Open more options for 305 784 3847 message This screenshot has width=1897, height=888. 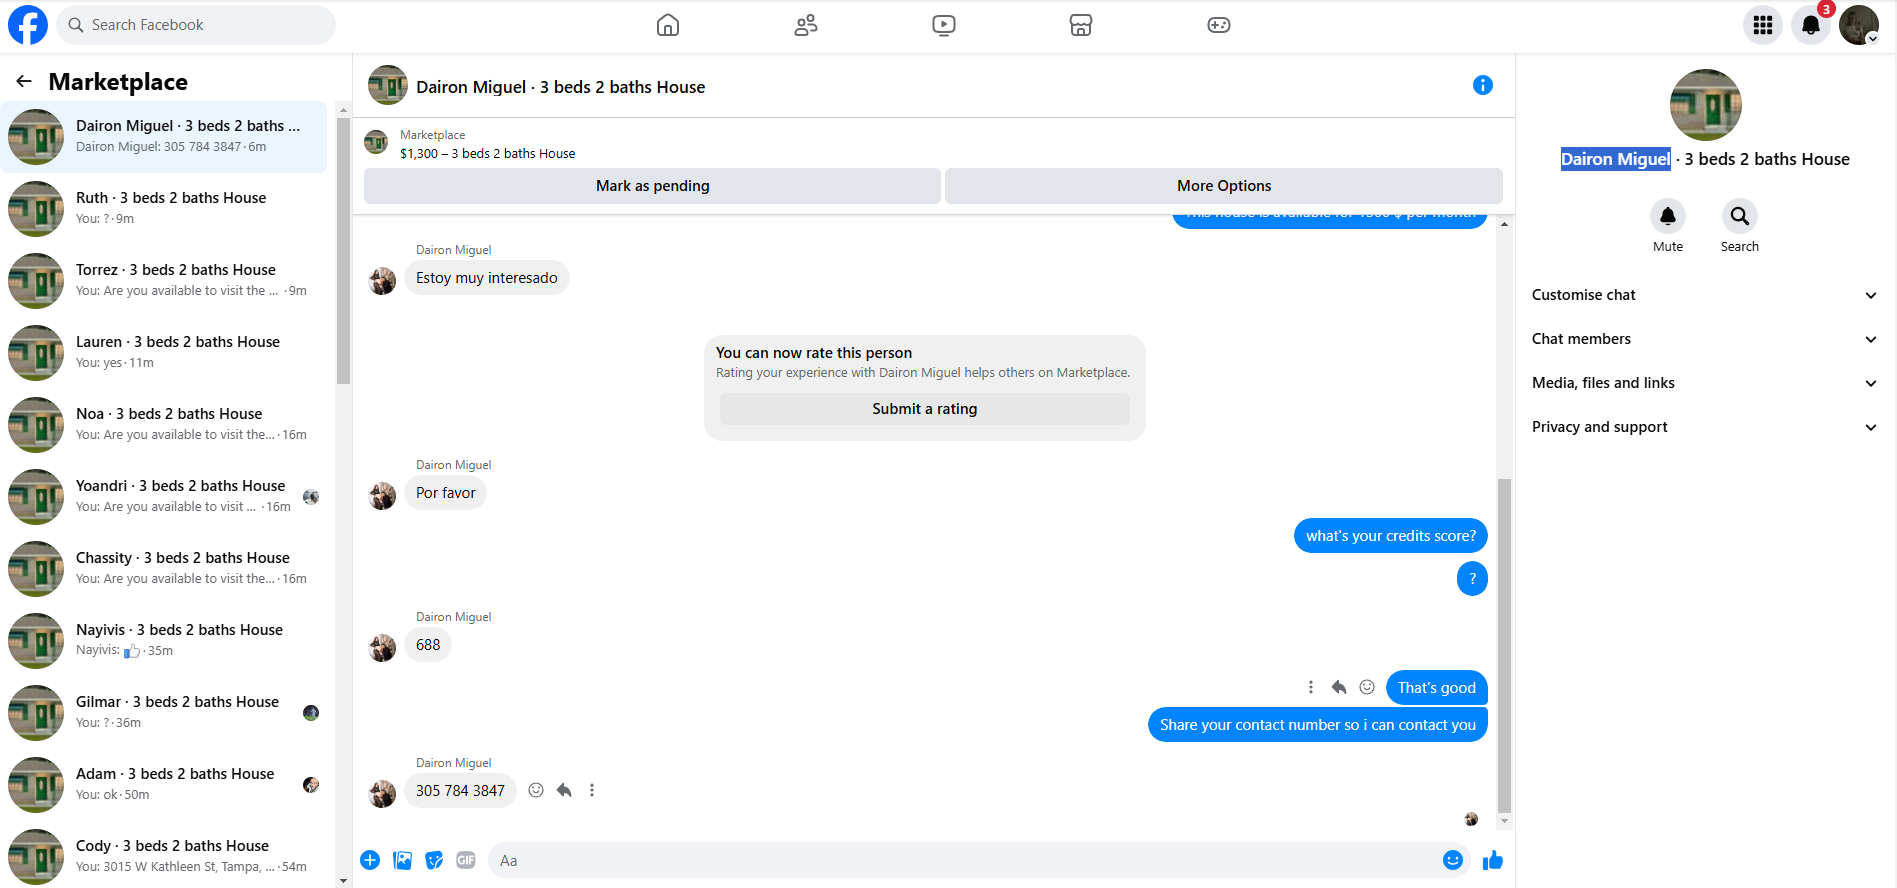pyautogui.click(x=592, y=790)
